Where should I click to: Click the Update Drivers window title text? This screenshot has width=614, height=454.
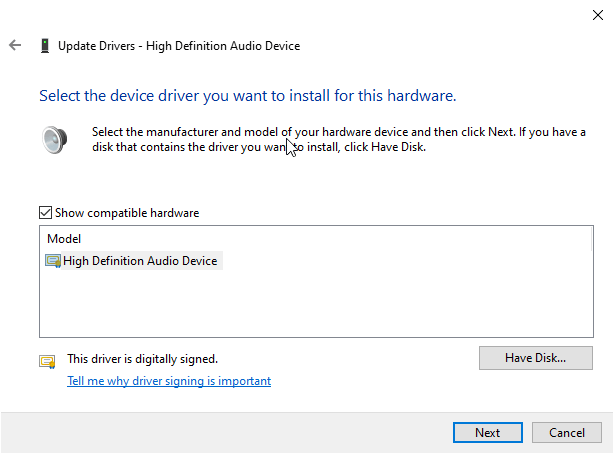click(179, 45)
